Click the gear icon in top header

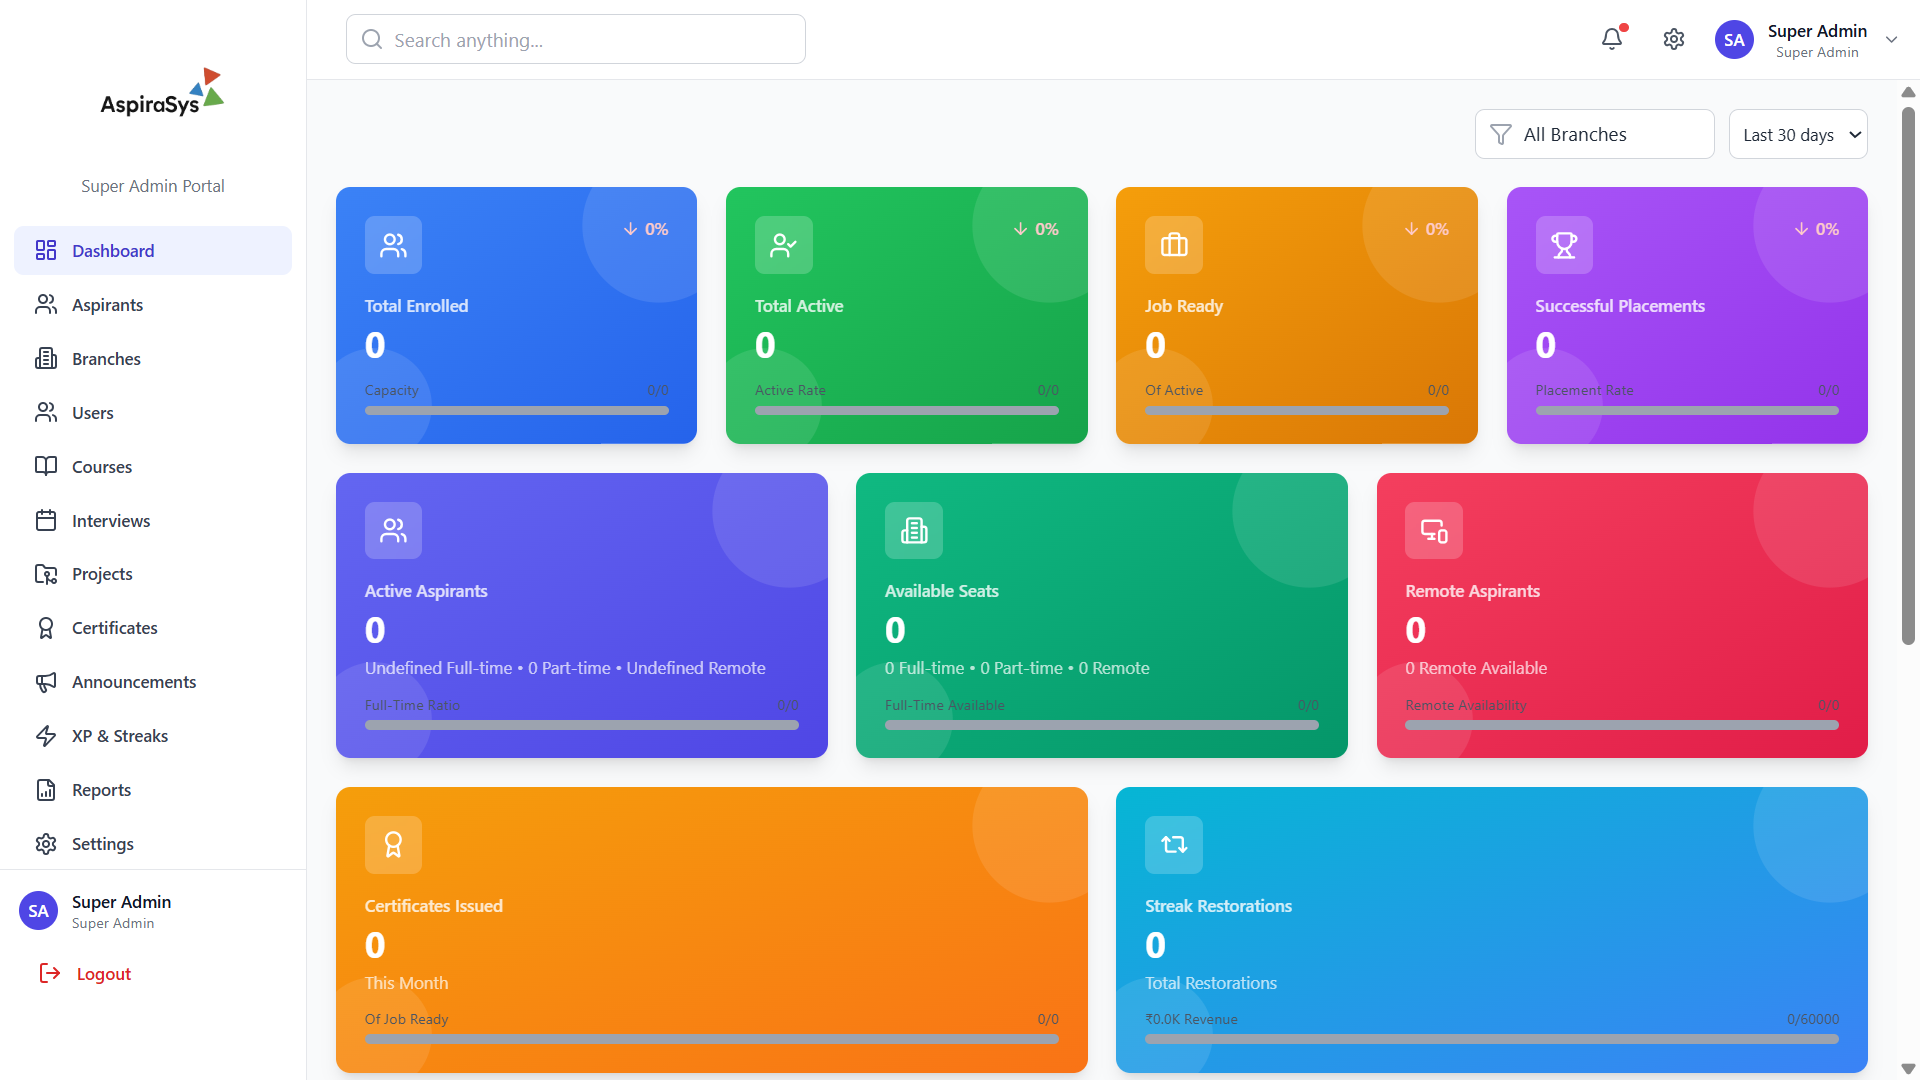1673,39
